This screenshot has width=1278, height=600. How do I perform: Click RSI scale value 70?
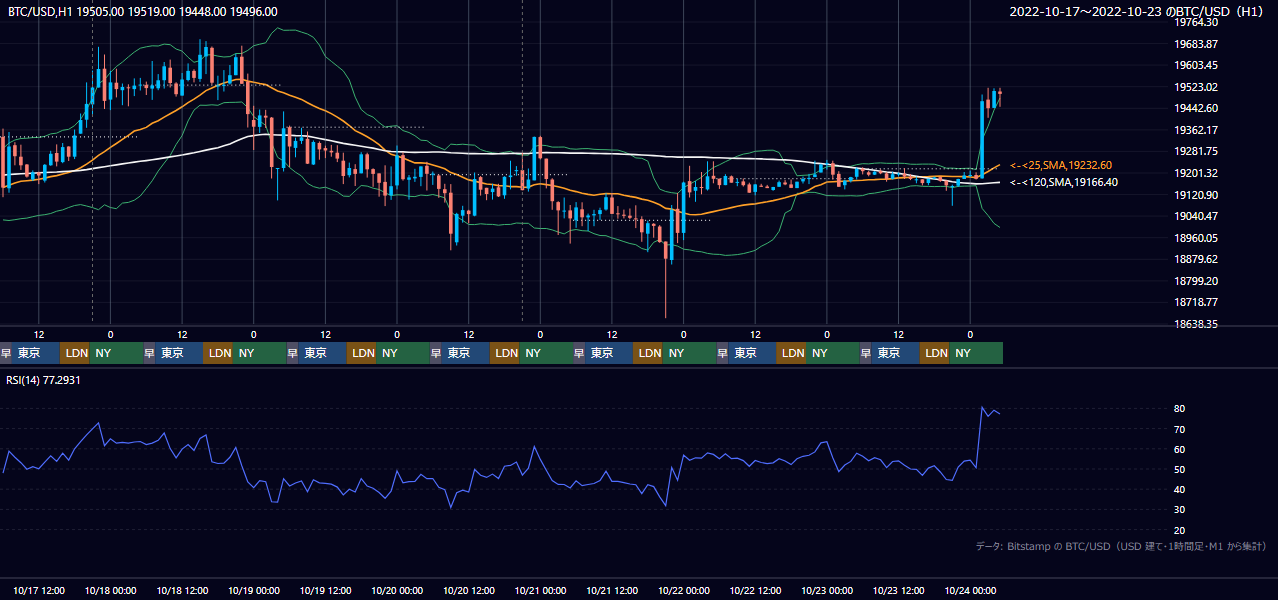[1180, 429]
